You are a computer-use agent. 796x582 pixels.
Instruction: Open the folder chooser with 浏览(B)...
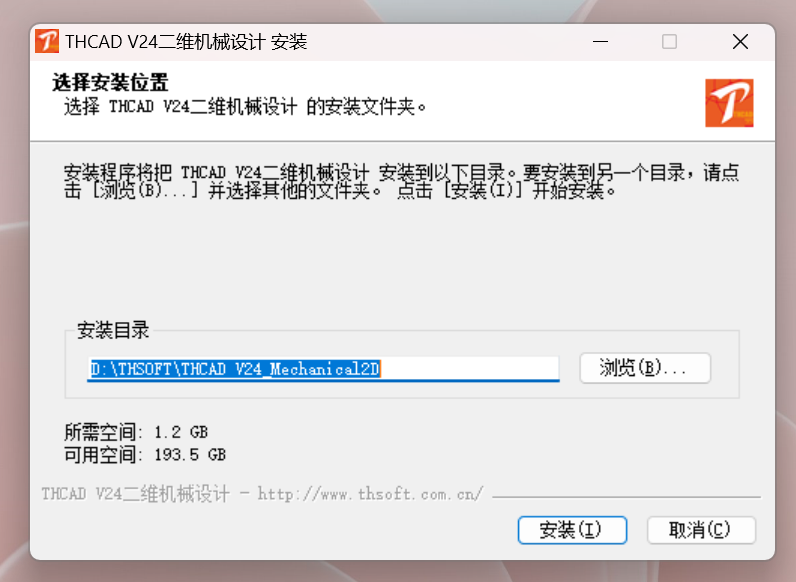pos(645,368)
